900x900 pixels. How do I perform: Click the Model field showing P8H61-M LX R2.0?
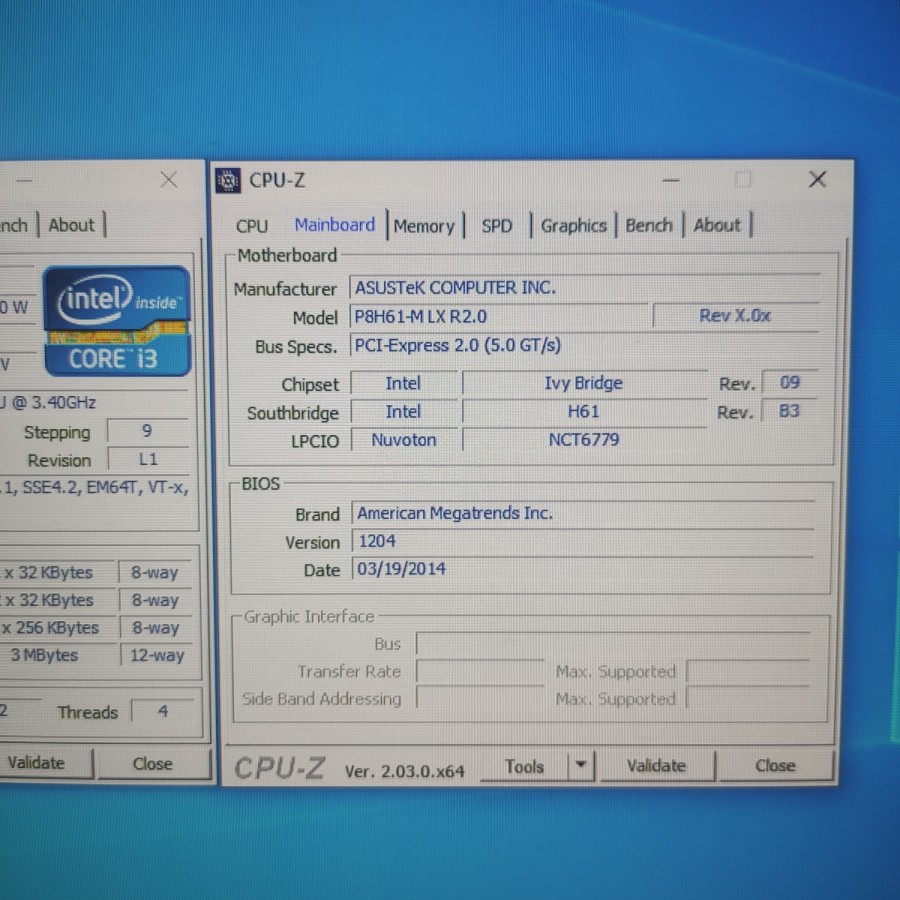499,317
